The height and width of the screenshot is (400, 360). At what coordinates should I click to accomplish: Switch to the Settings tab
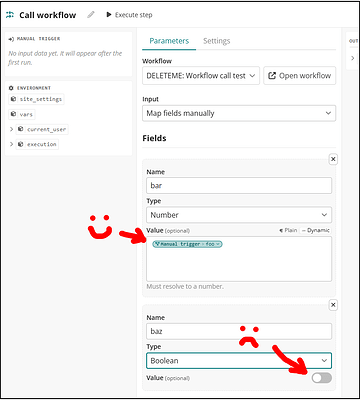tap(217, 41)
